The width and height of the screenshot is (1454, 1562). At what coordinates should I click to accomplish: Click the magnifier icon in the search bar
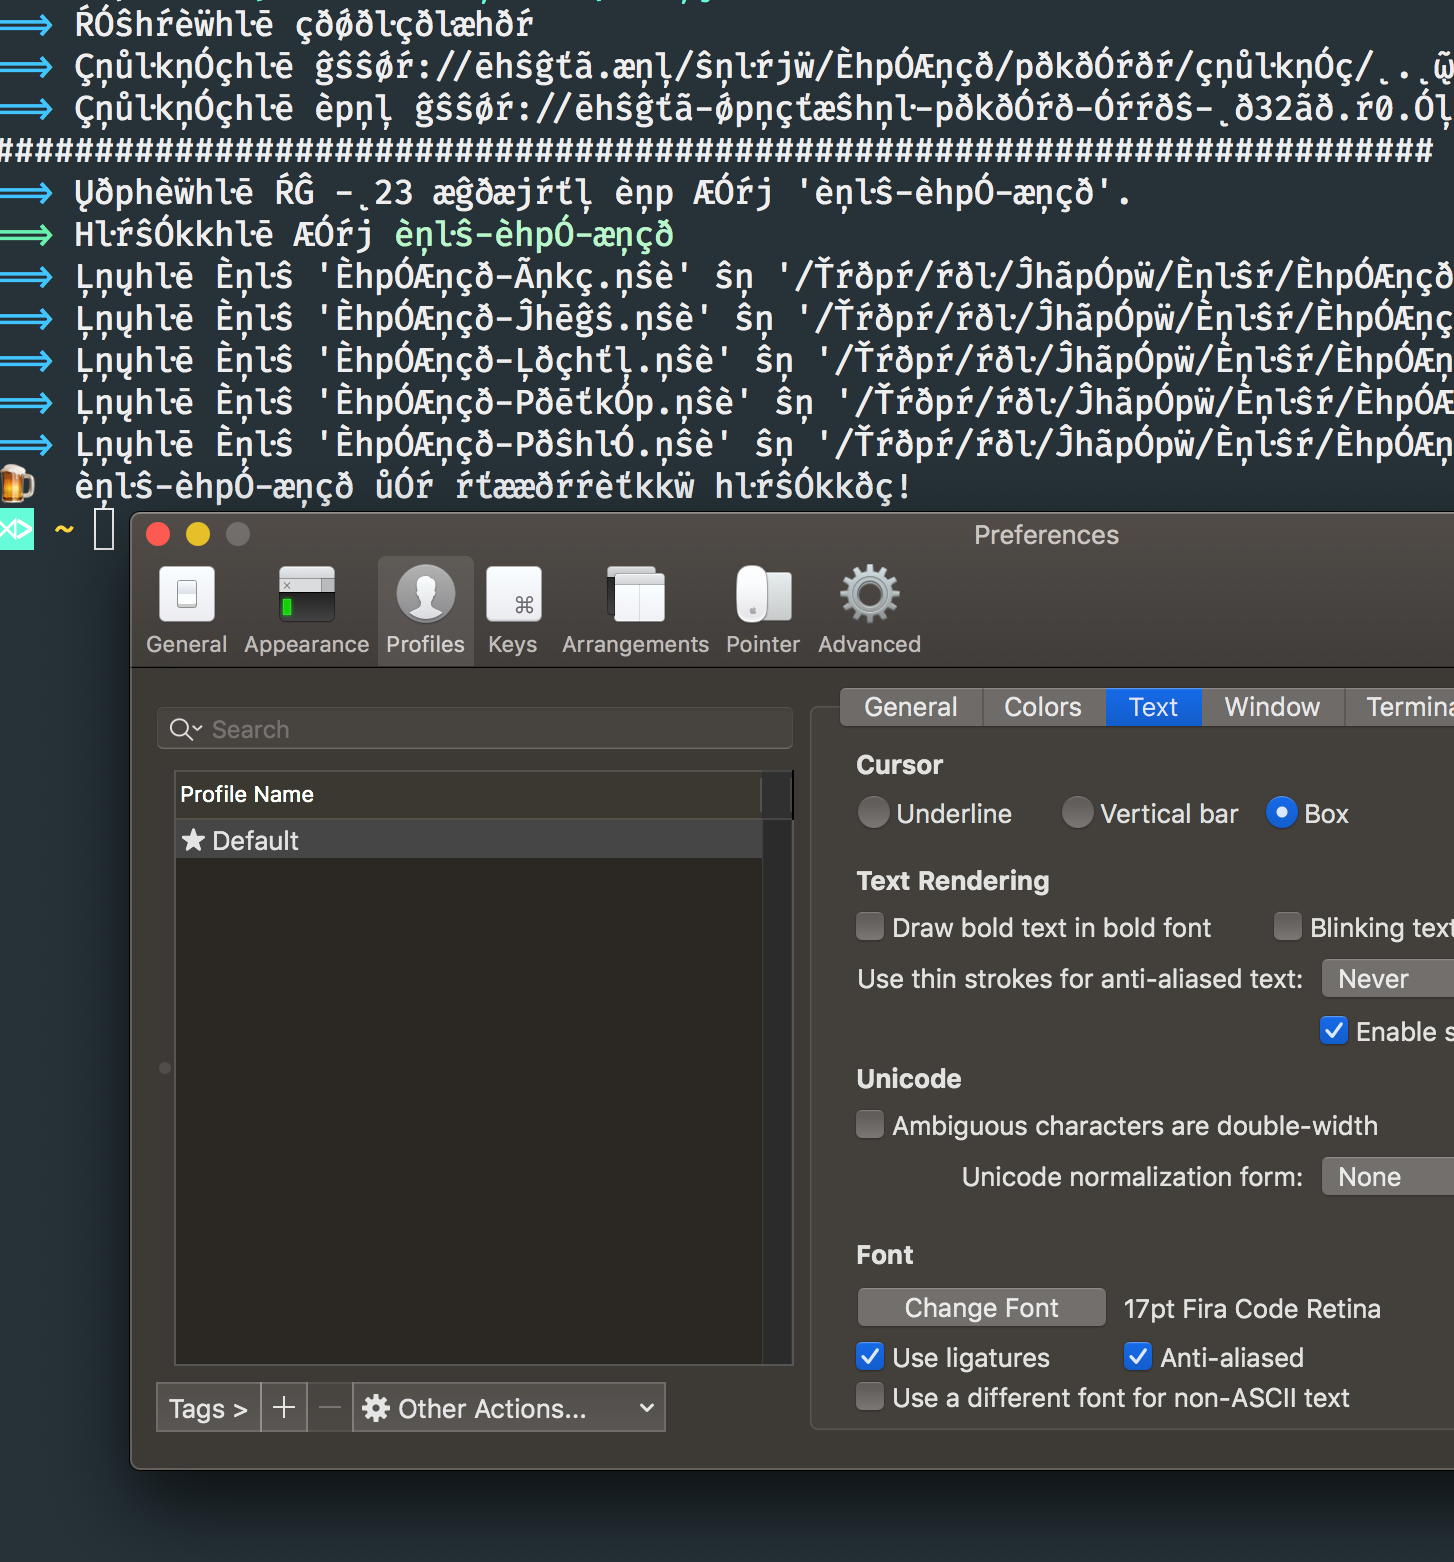point(184,729)
